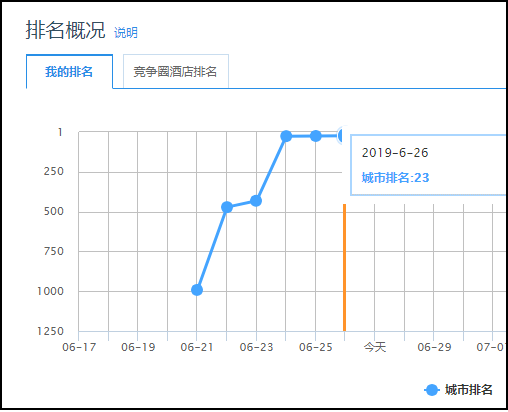508x412 pixels.
Task: Click the 2019-6-26 tooltip box
Action: (x=429, y=165)
